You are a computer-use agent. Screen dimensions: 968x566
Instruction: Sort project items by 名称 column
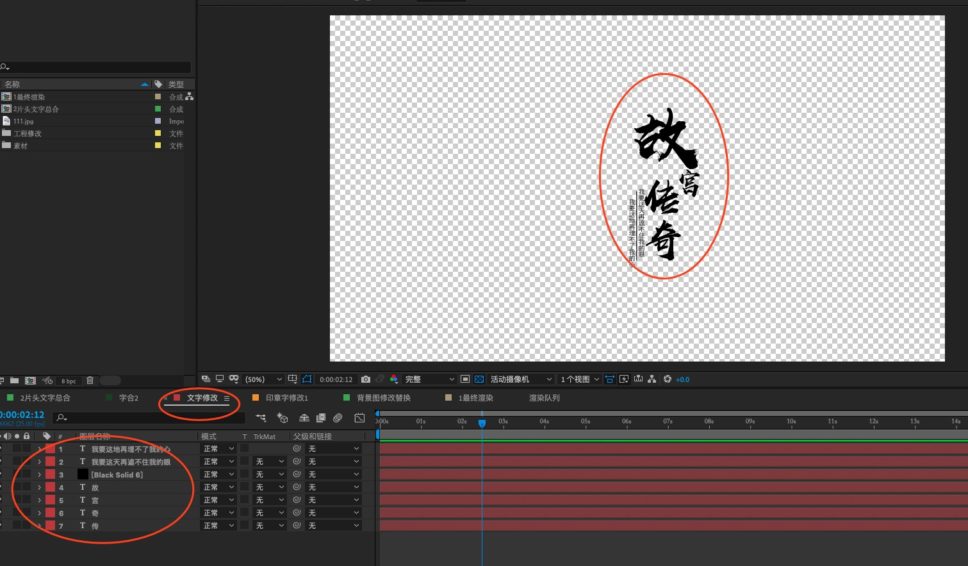[x=12, y=84]
